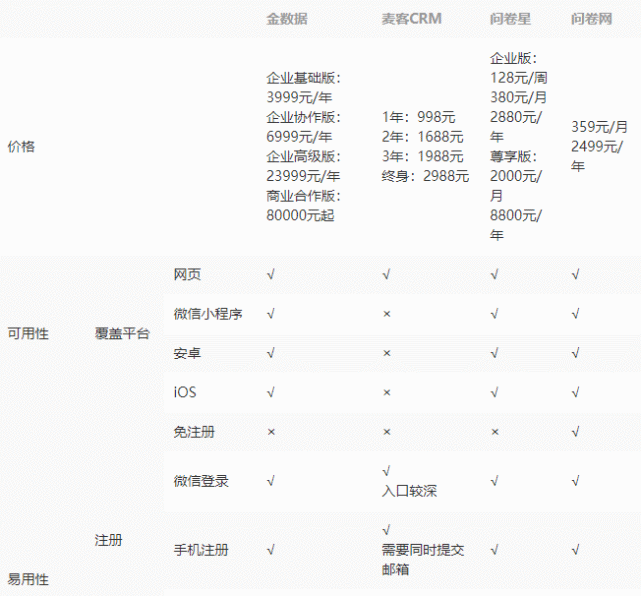
Task: Click the 3年: 1988元 price
Action: tap(422, 156)
